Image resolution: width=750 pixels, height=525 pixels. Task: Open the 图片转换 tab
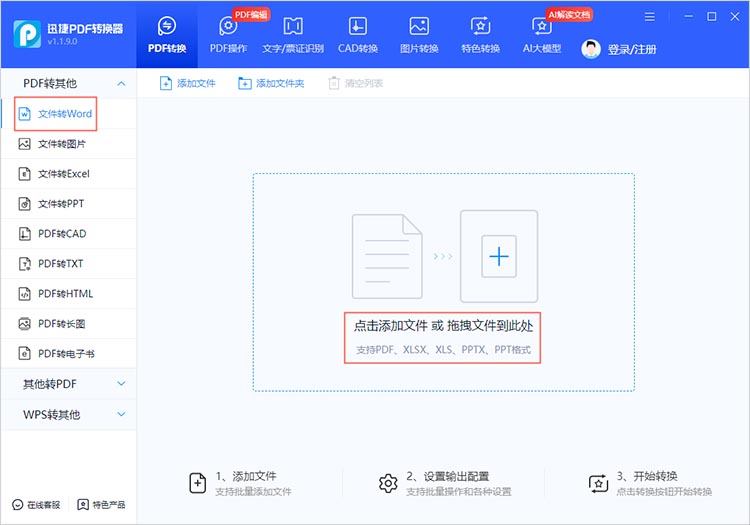pyautogui.click(x=419, y=35)
